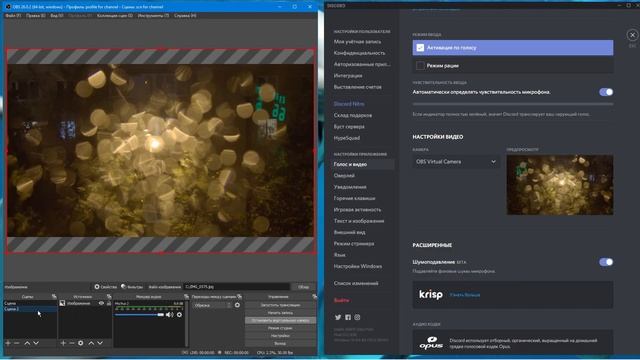The height and width of the screenshot is (360, 640).
Task: Remove selected scene with the Scenes minus icon
Action: (17, 343)
